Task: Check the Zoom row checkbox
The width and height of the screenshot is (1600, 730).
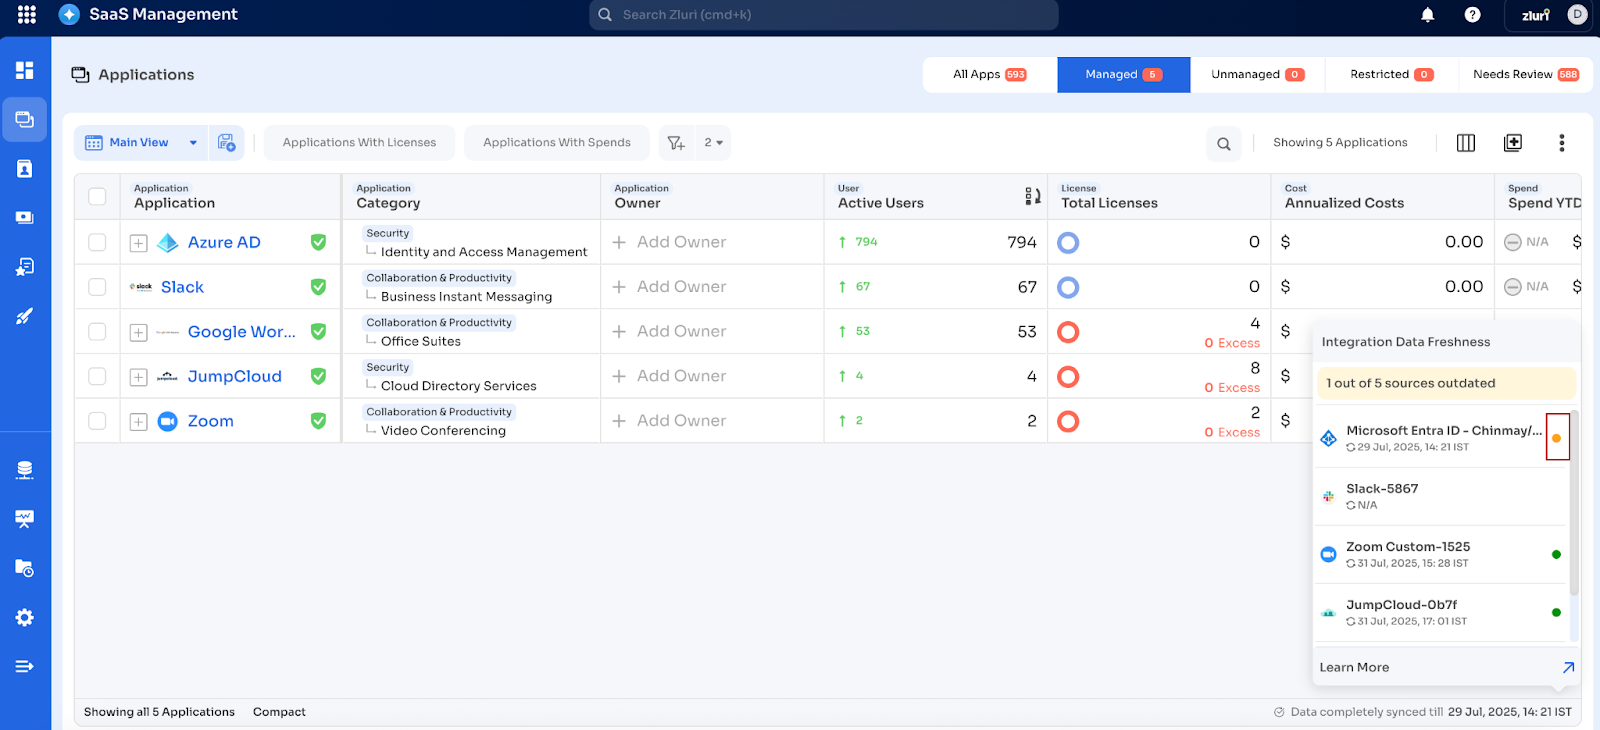Action: click(x=97, y=421)
